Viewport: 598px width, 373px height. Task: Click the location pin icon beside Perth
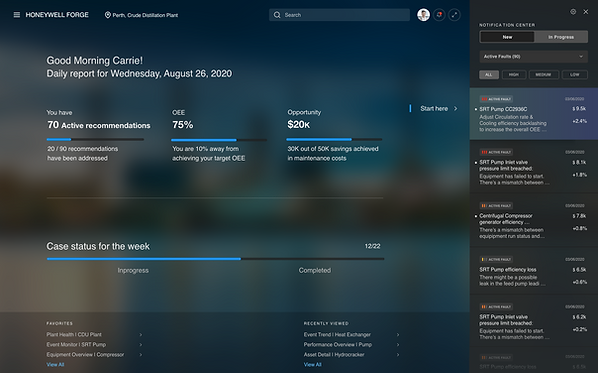[x=108, y=15]
